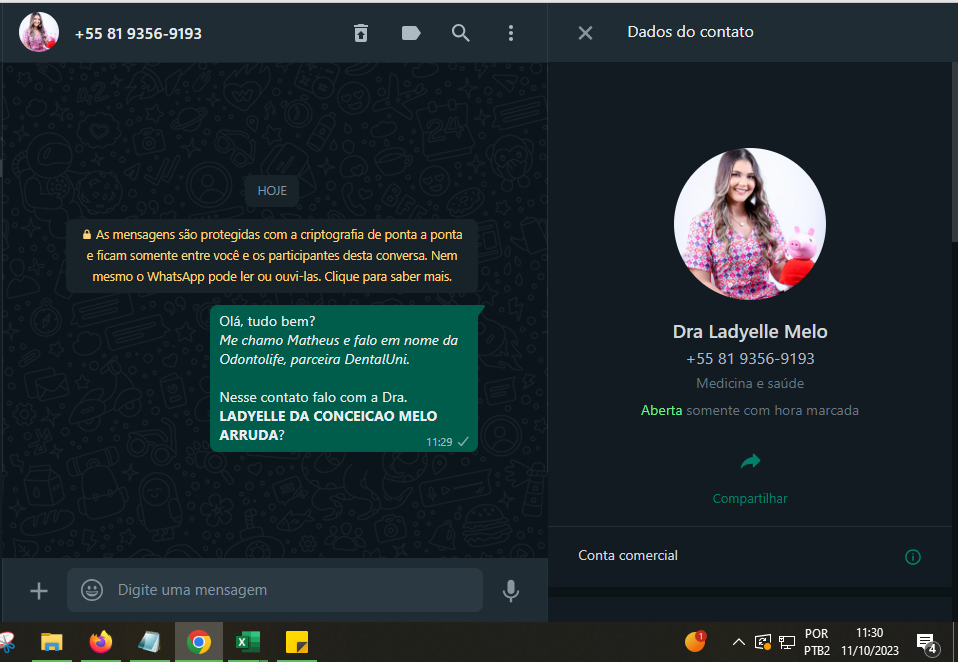958x662 pixels.
Task: Click the Medicina e saúde category text
Action: tap(750, 384)
